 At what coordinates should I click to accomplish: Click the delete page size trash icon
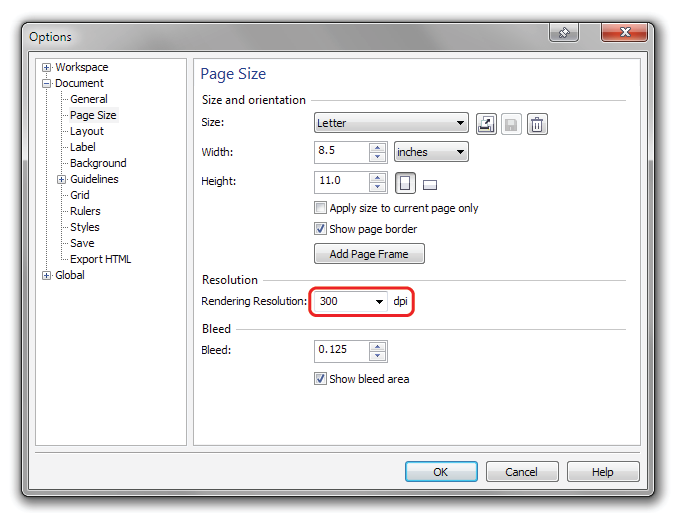537,124
